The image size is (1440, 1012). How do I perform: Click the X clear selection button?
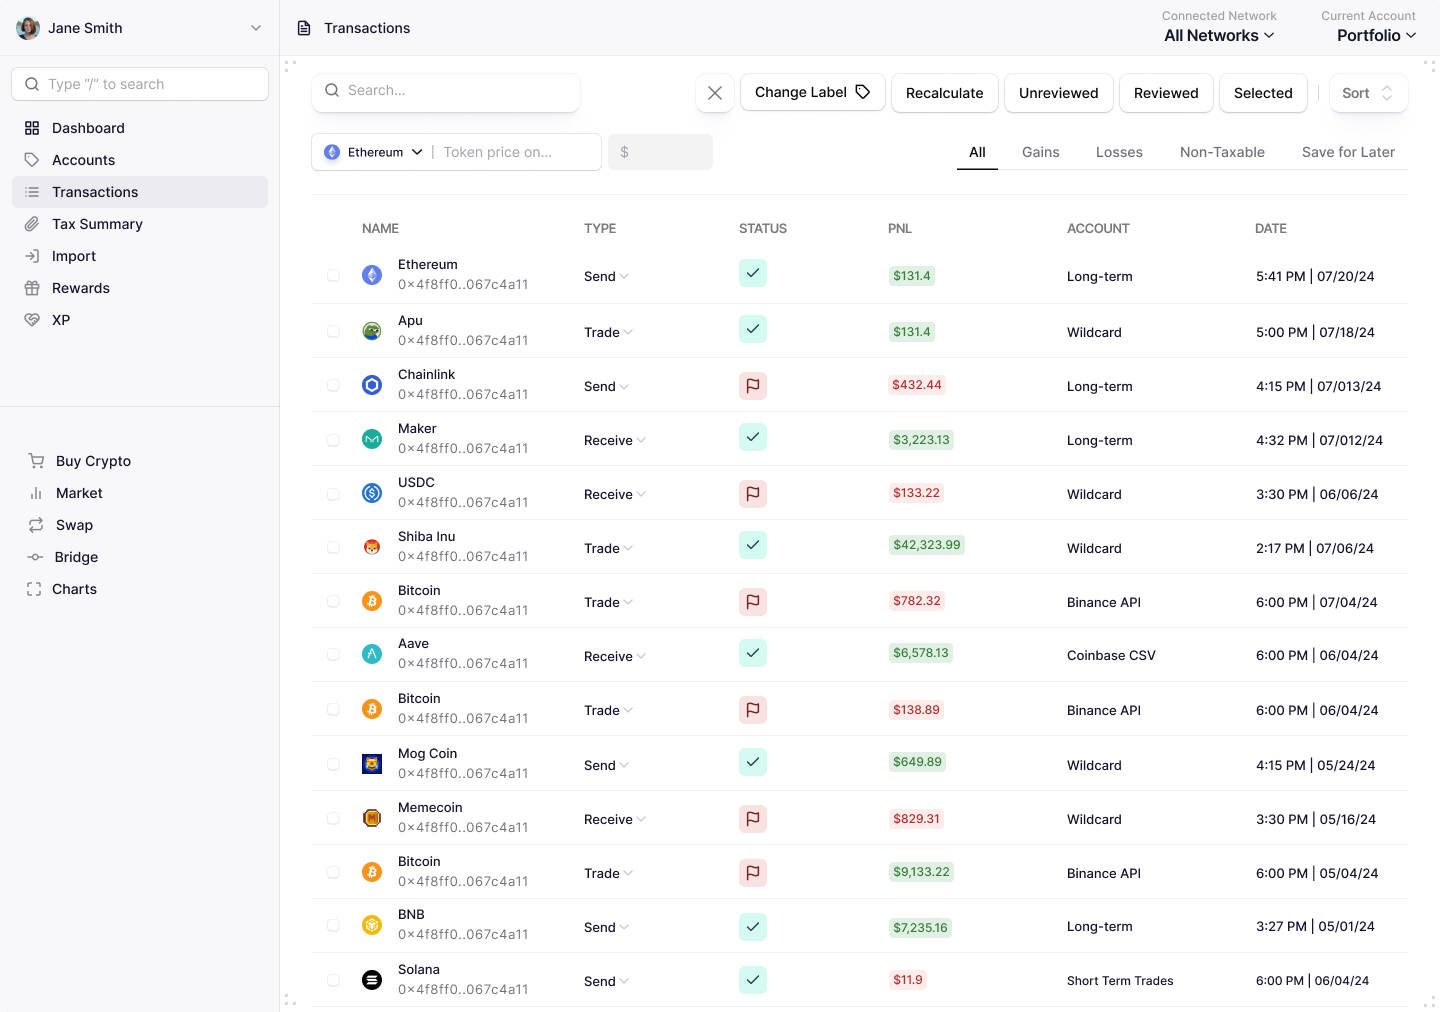pyautogui.click(x=715, y=93)
